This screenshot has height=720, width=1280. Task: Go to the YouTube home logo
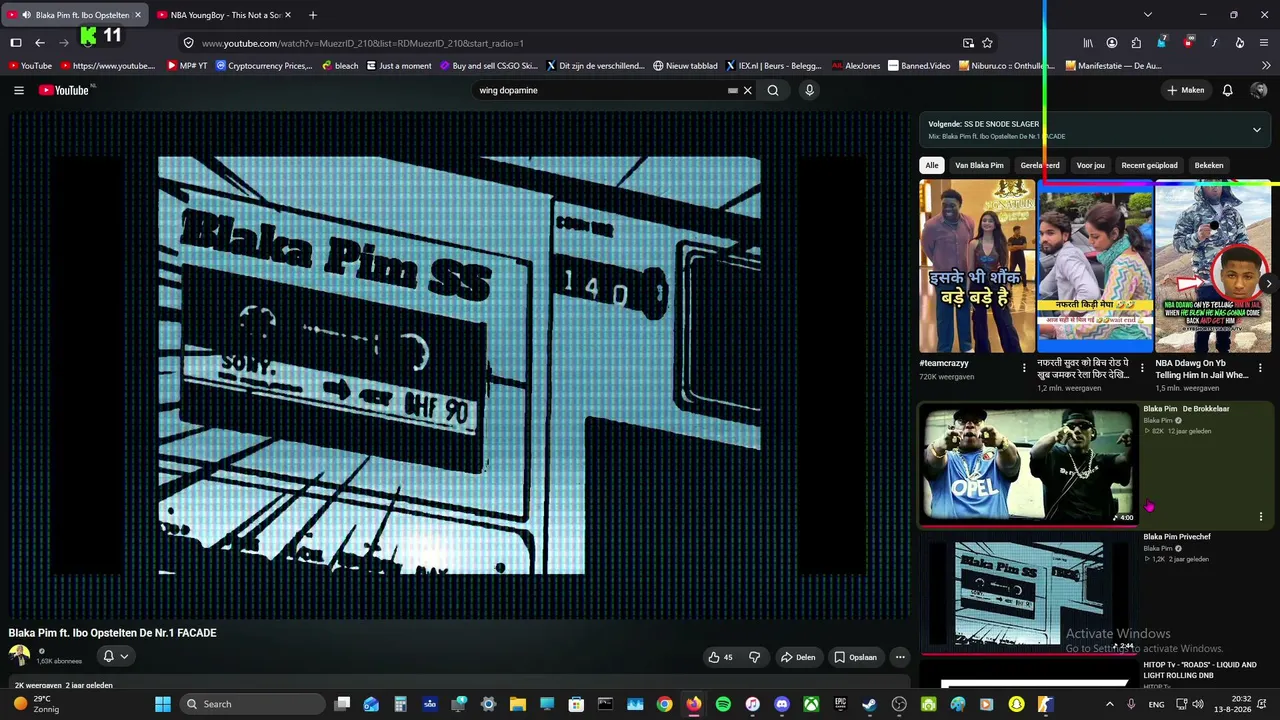coord(66,90)
